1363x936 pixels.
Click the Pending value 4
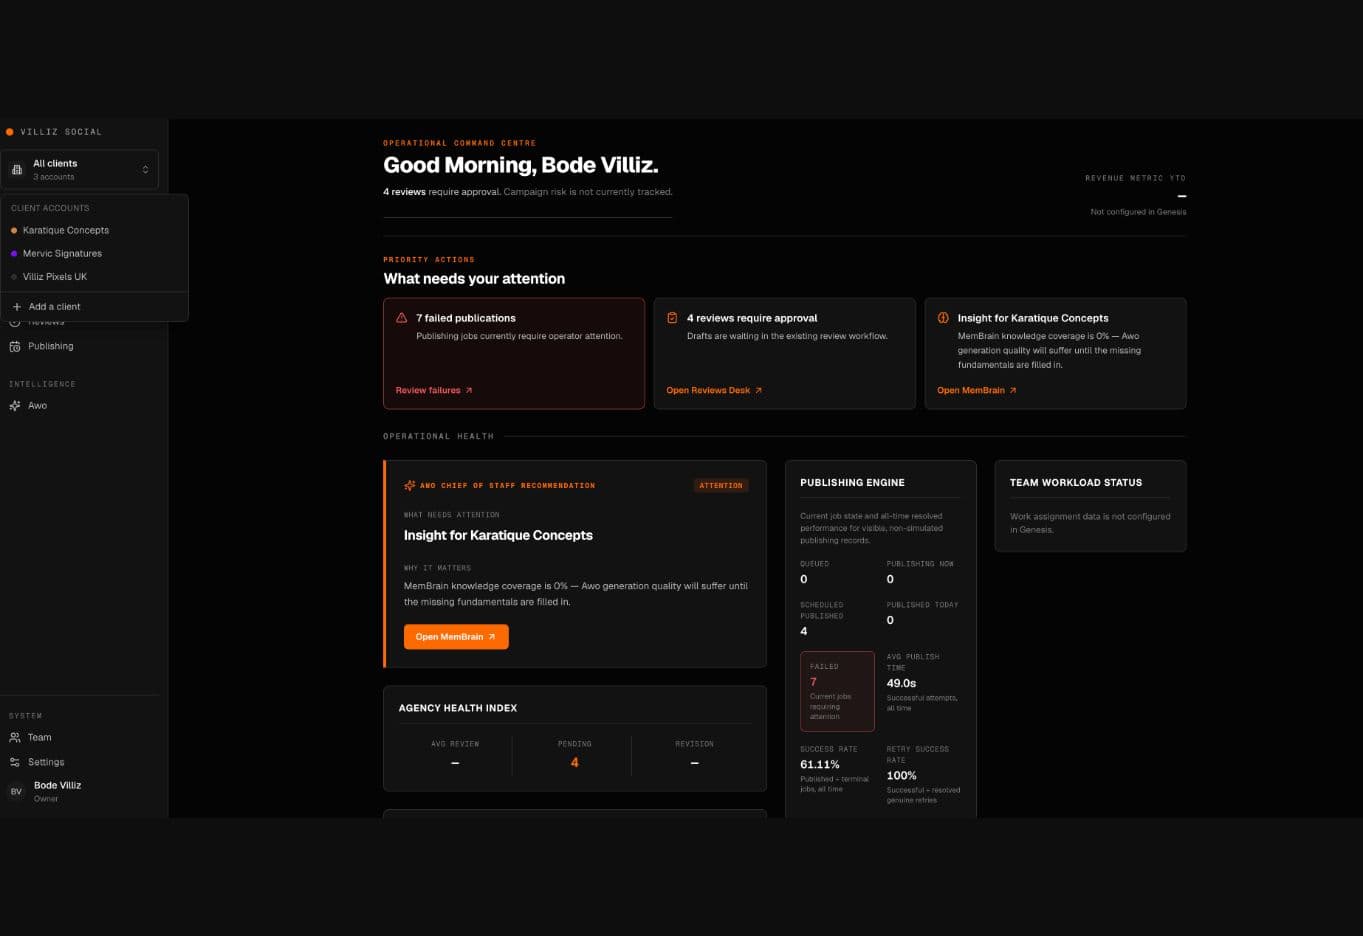[574, 762]
